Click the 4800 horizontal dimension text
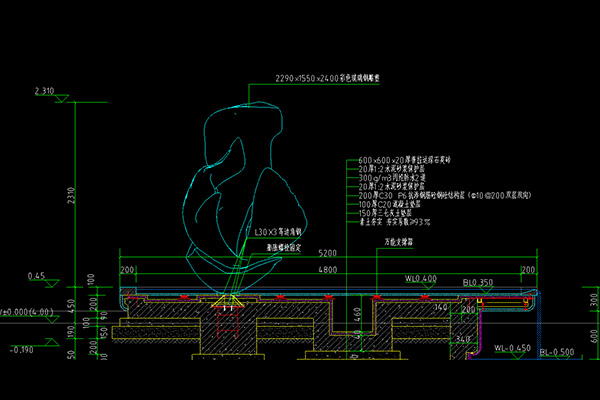 [x=328, y=270]
